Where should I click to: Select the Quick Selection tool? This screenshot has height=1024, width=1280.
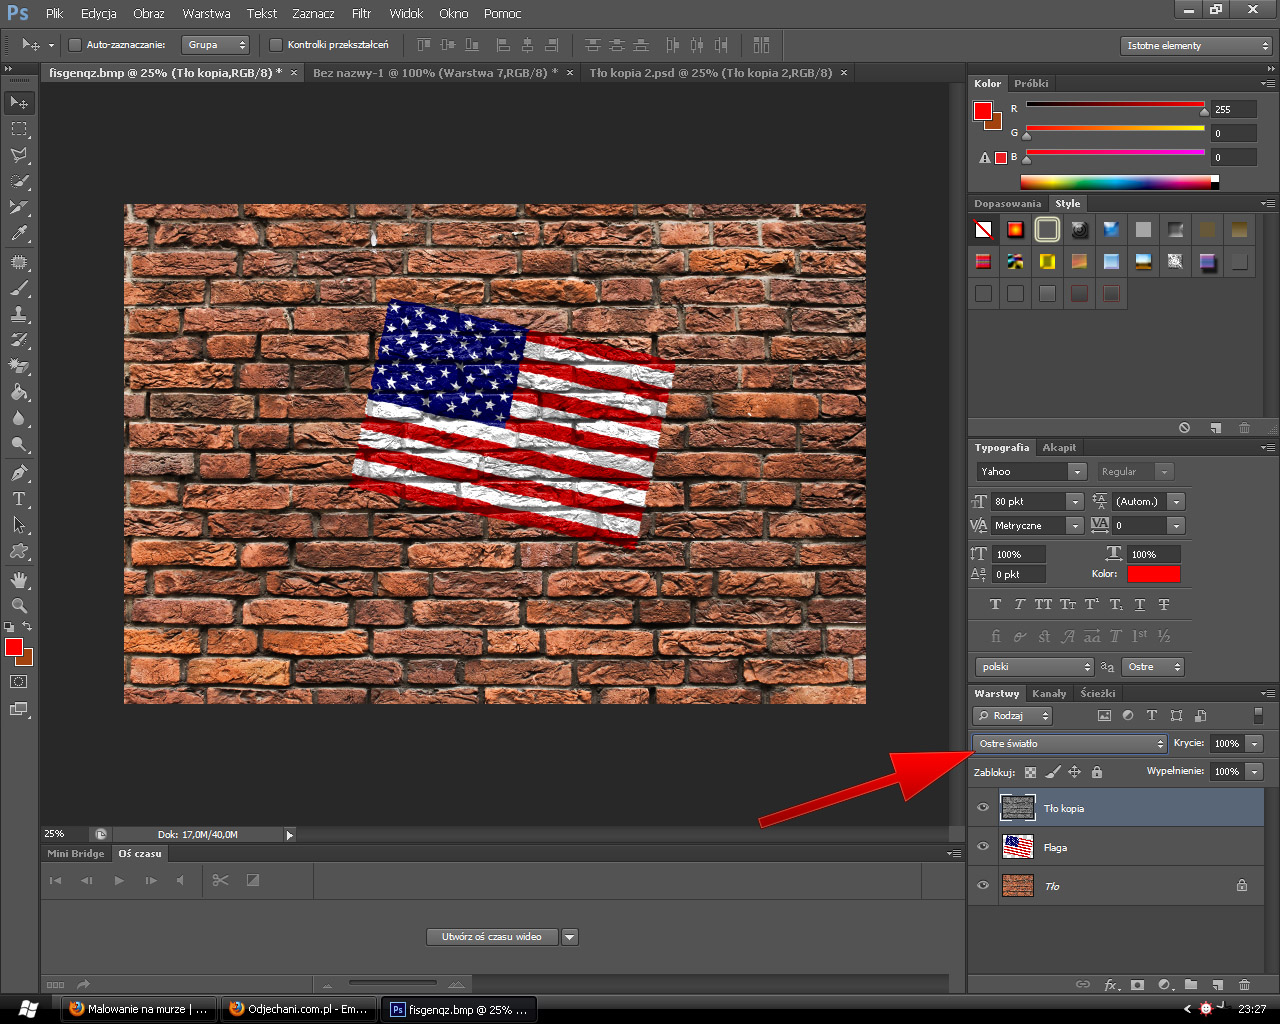[x=19, y=181]
